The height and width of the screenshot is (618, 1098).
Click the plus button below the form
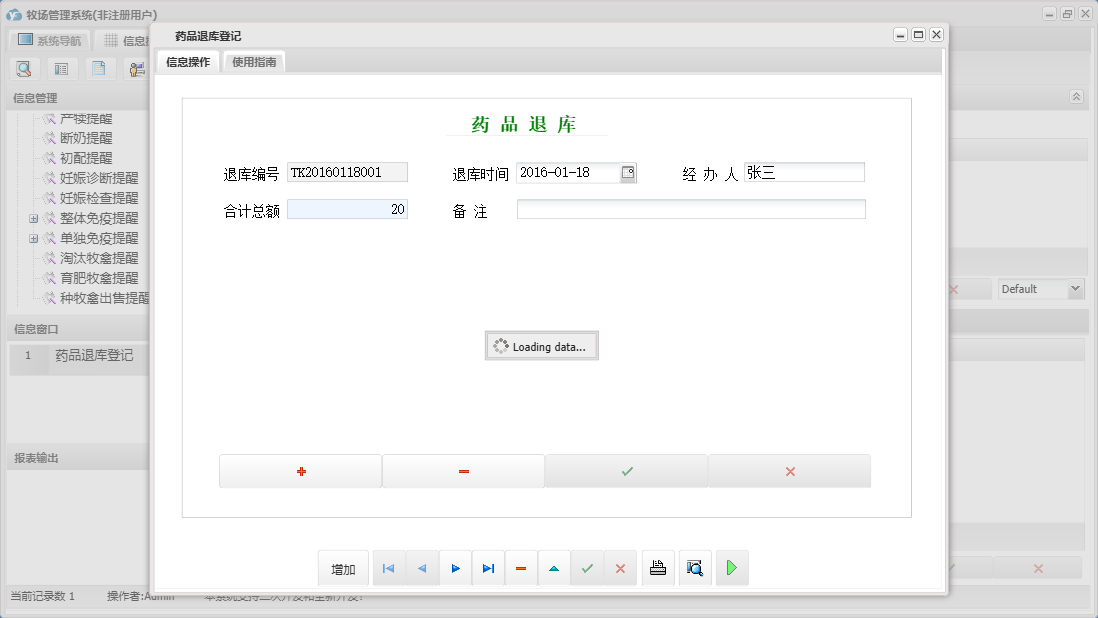(x=300, y=470)
